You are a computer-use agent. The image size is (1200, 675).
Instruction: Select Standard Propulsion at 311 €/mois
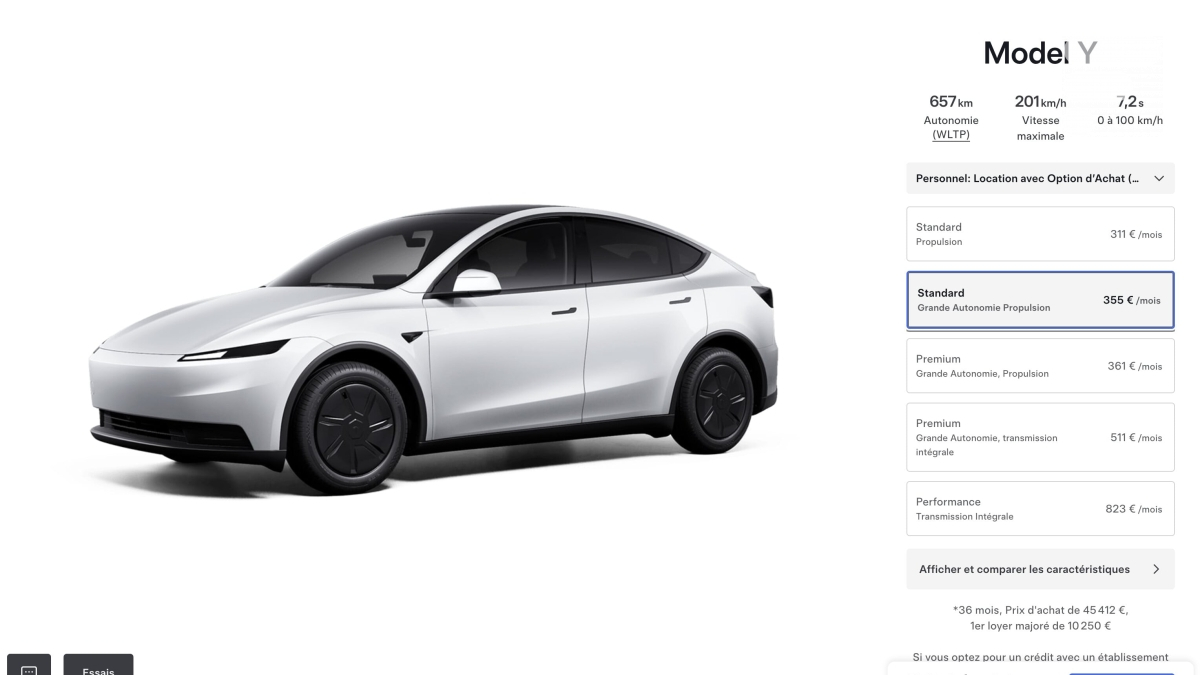(1040, 234)
